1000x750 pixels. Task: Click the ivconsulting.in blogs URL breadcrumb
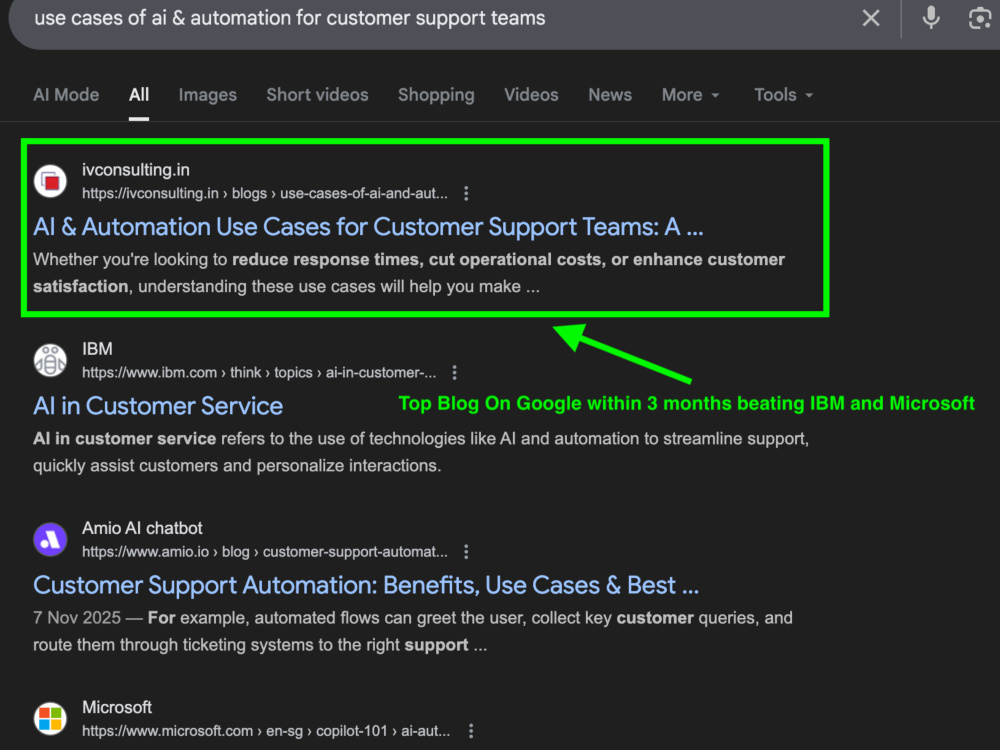pos(265,193)
